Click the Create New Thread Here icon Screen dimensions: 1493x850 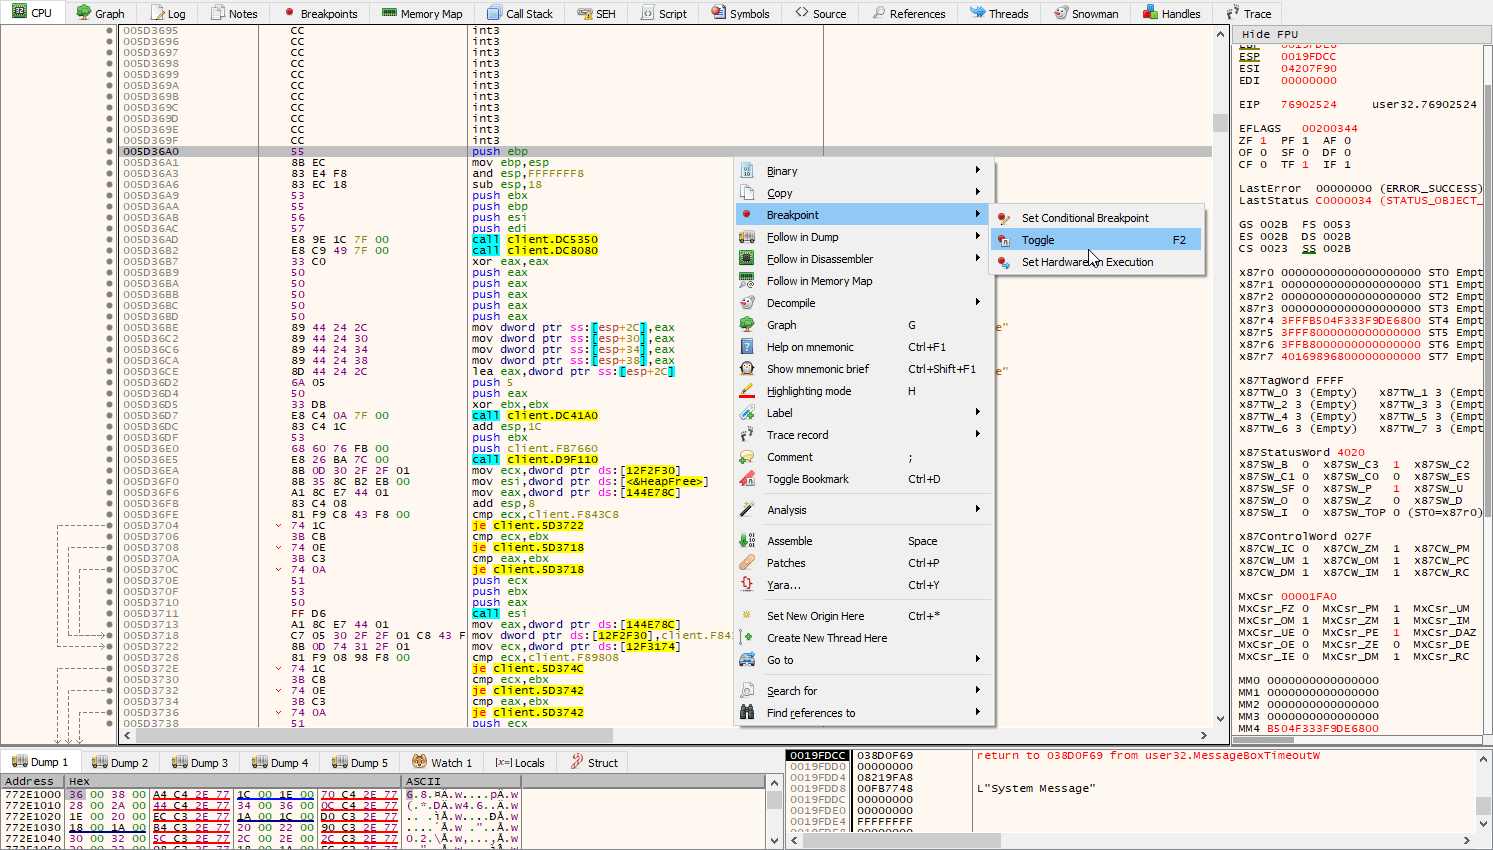pyautogui.click(x=747, y=638)
